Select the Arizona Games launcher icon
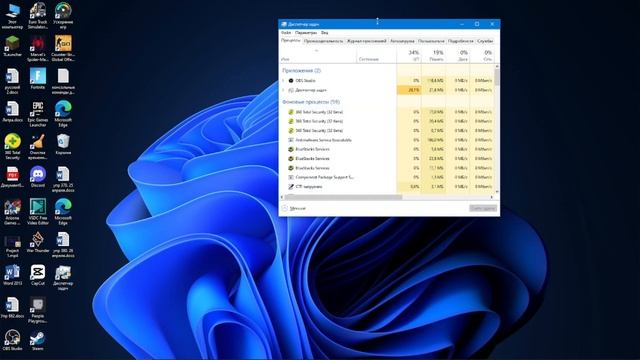The height and width of the screenshot is (360, 640). (12, 212)
